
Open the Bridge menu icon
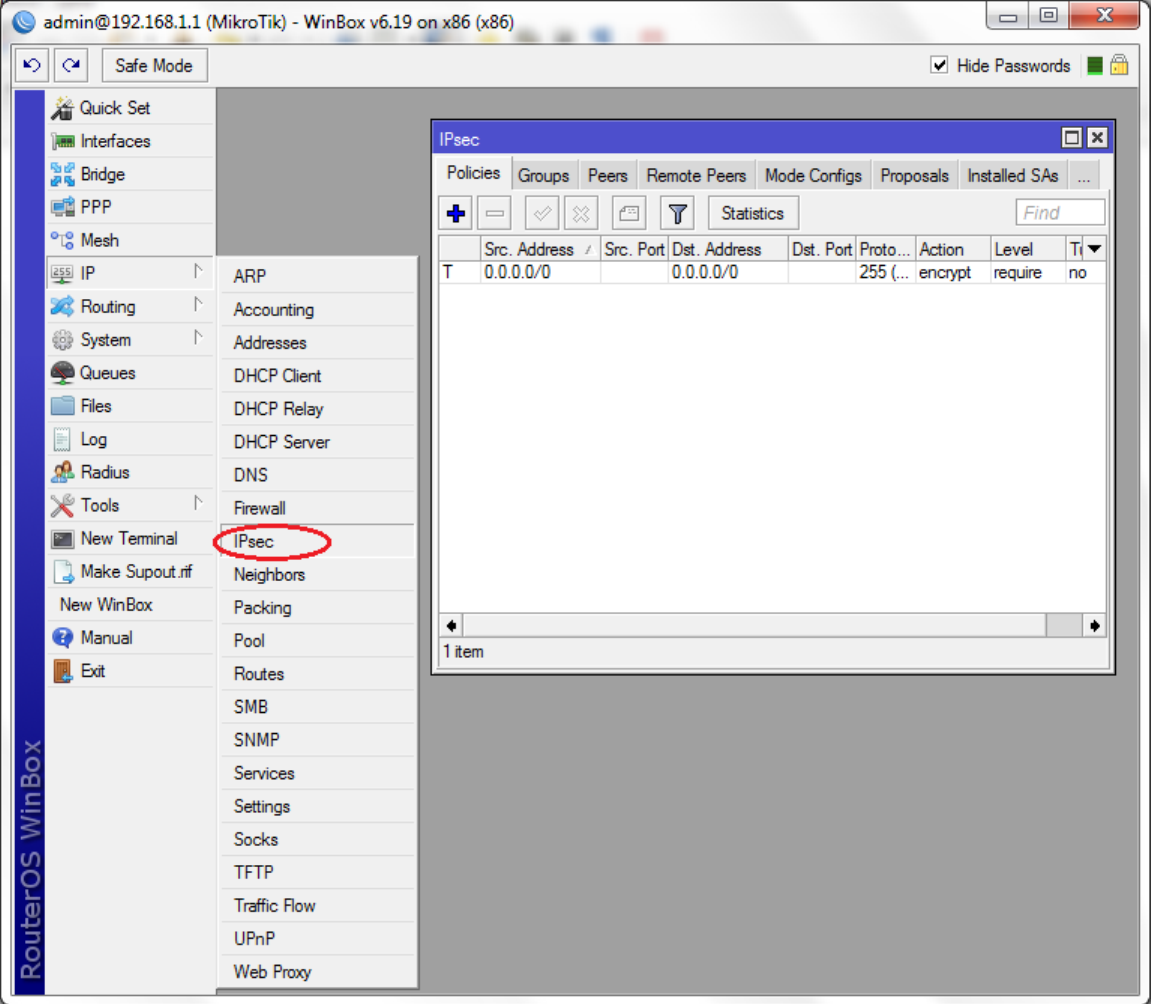pos(62,174)
